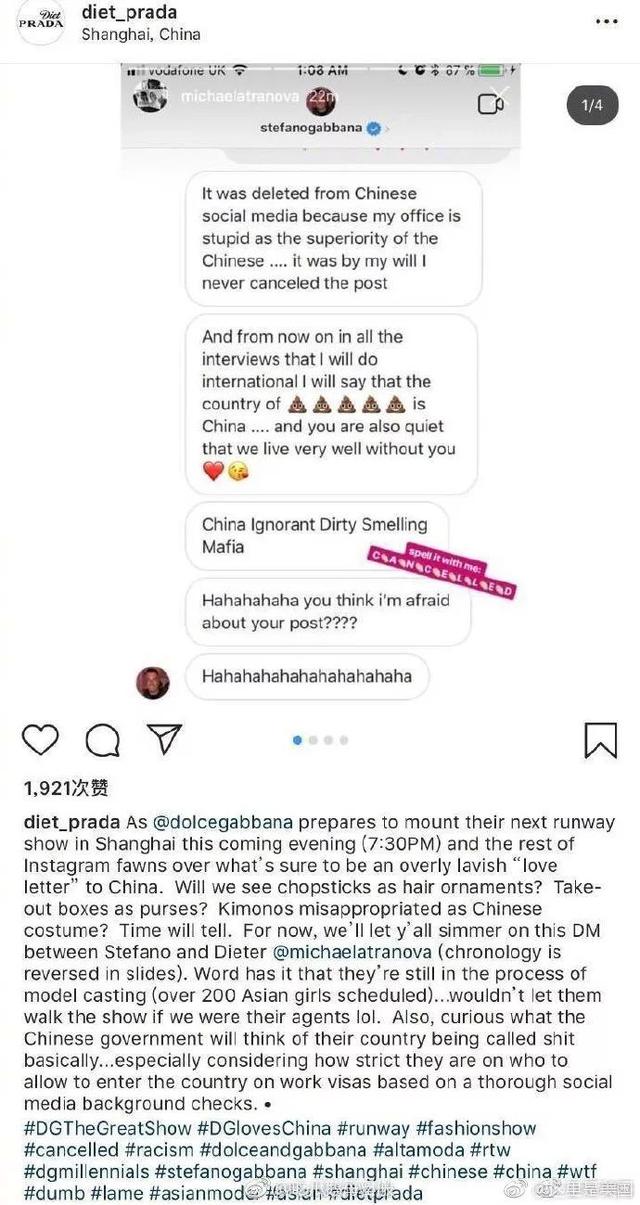Open diet_prada username in the header
The height and width of the screenshot is (1205, 640).
pos(129,13)
